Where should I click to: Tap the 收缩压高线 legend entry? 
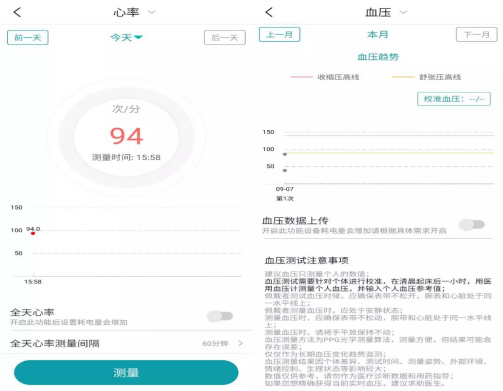325,77
